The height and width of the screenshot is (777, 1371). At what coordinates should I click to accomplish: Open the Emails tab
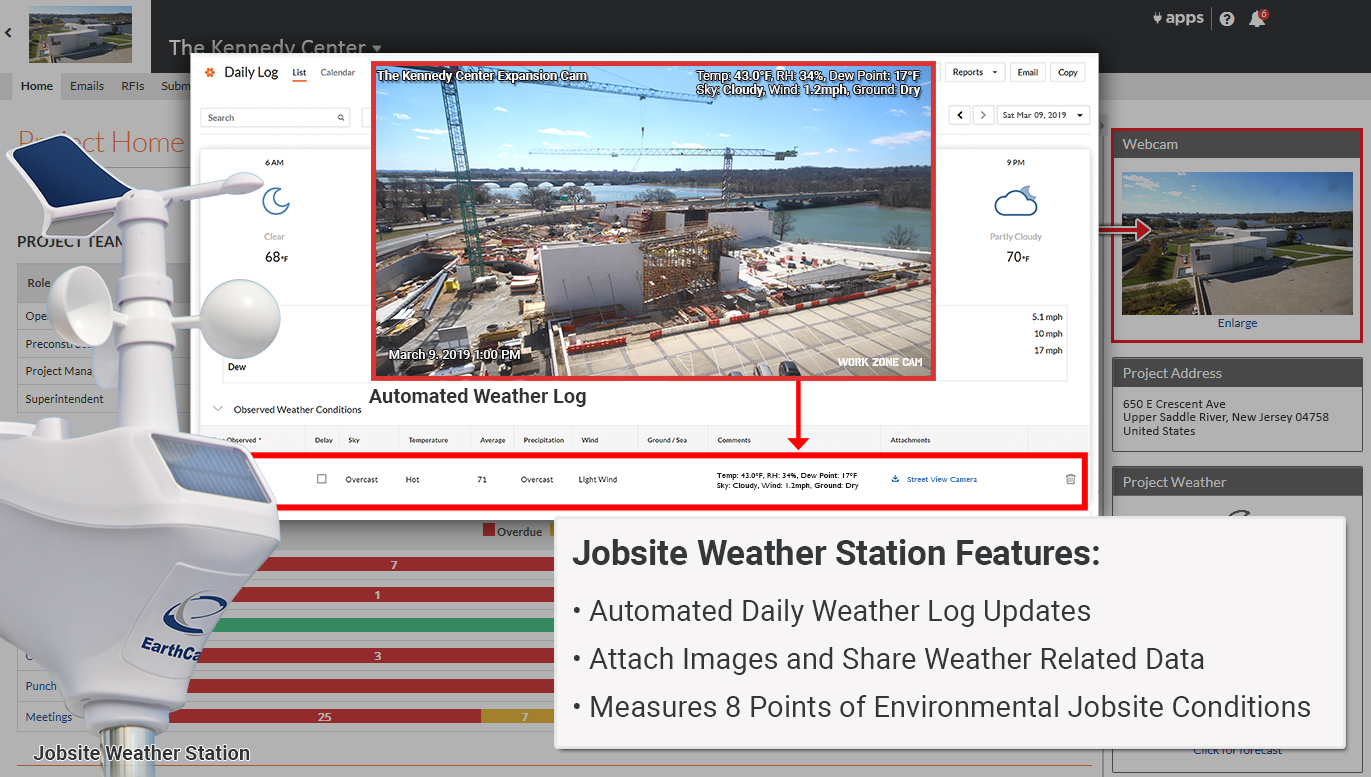(87, 86)
